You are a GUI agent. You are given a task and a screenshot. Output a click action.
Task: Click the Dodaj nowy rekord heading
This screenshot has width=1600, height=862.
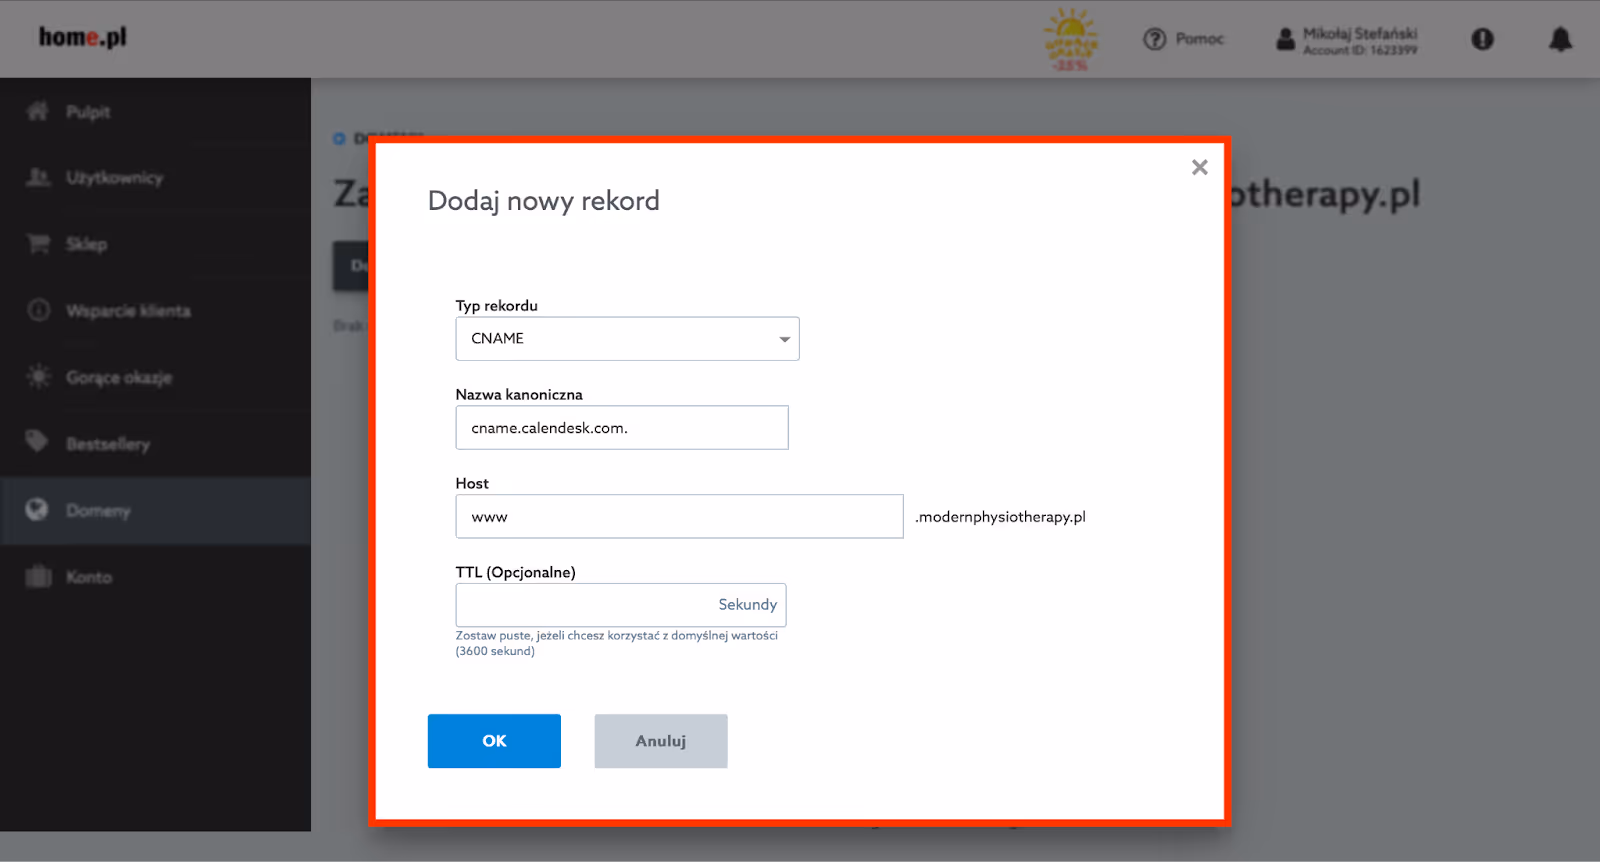click(x=543, y=201)
